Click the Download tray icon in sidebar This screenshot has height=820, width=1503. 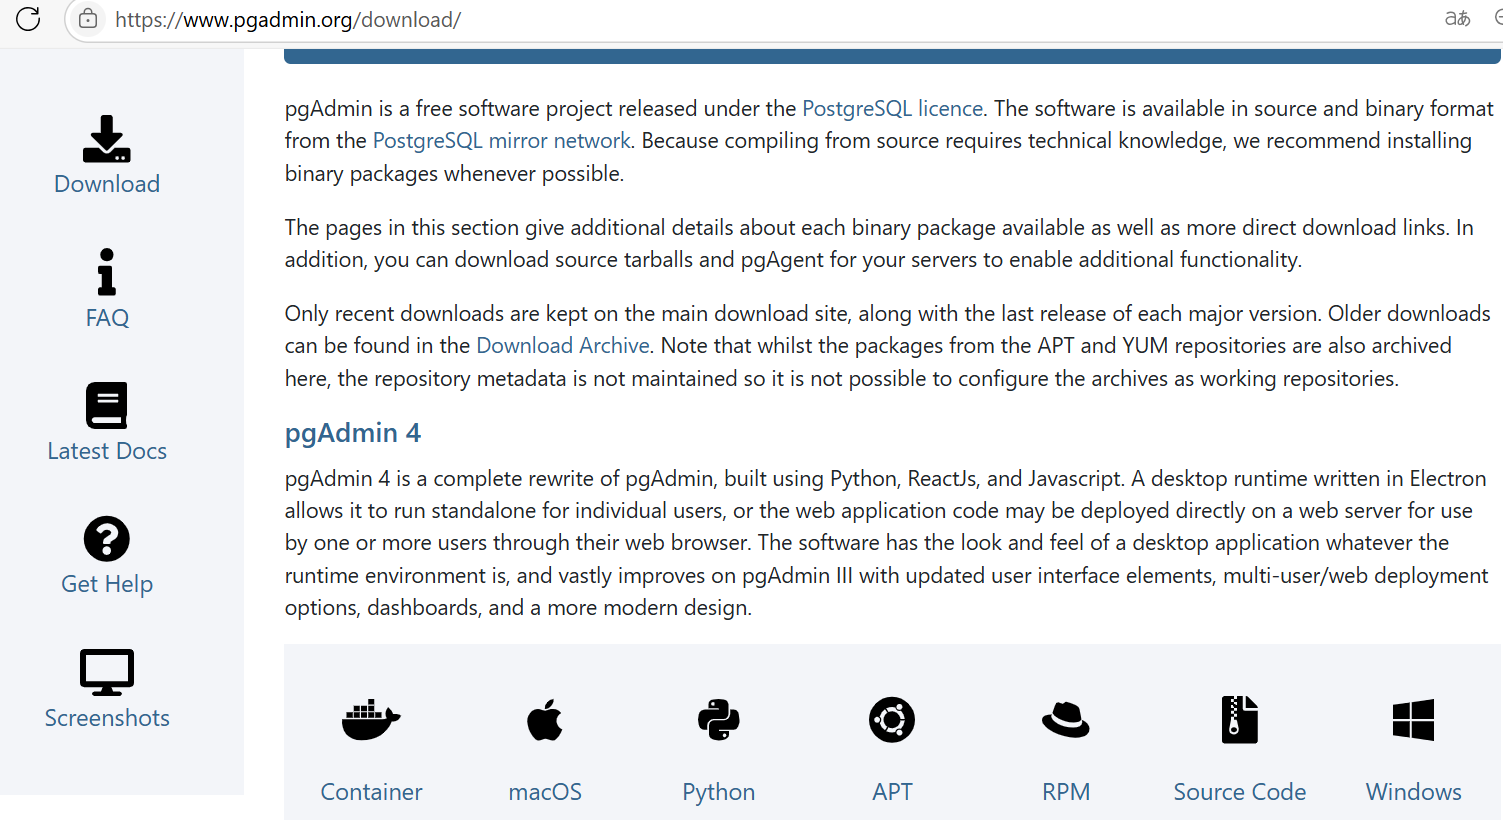coord(107,139)
